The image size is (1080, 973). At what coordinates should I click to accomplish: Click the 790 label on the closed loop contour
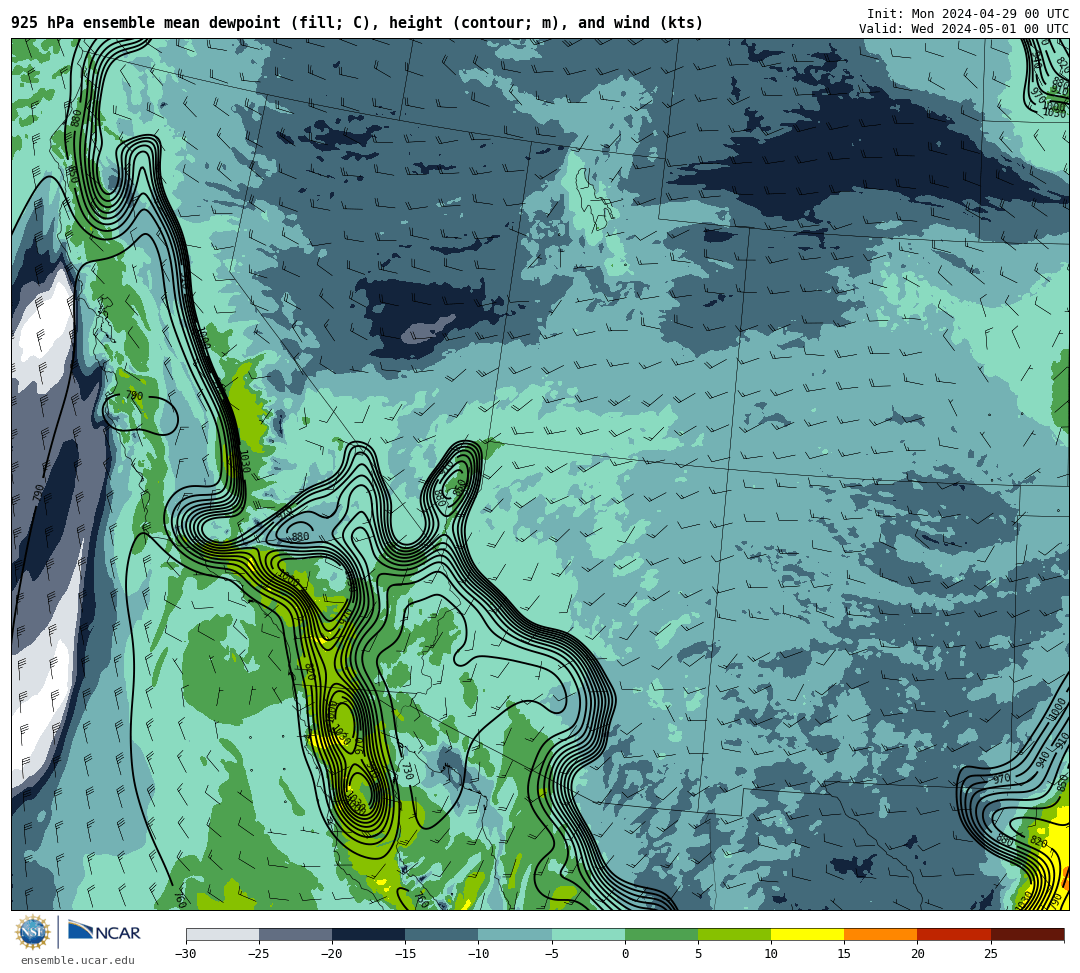(134, 395)
